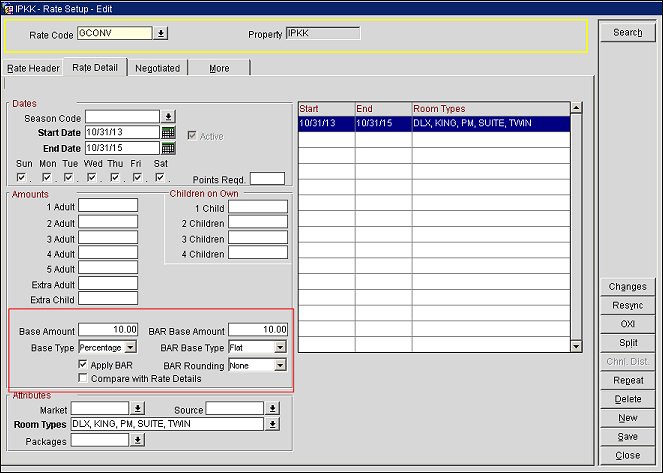The image size is (663, 473).
Task: Click the Save button
Action: [628, 437]
